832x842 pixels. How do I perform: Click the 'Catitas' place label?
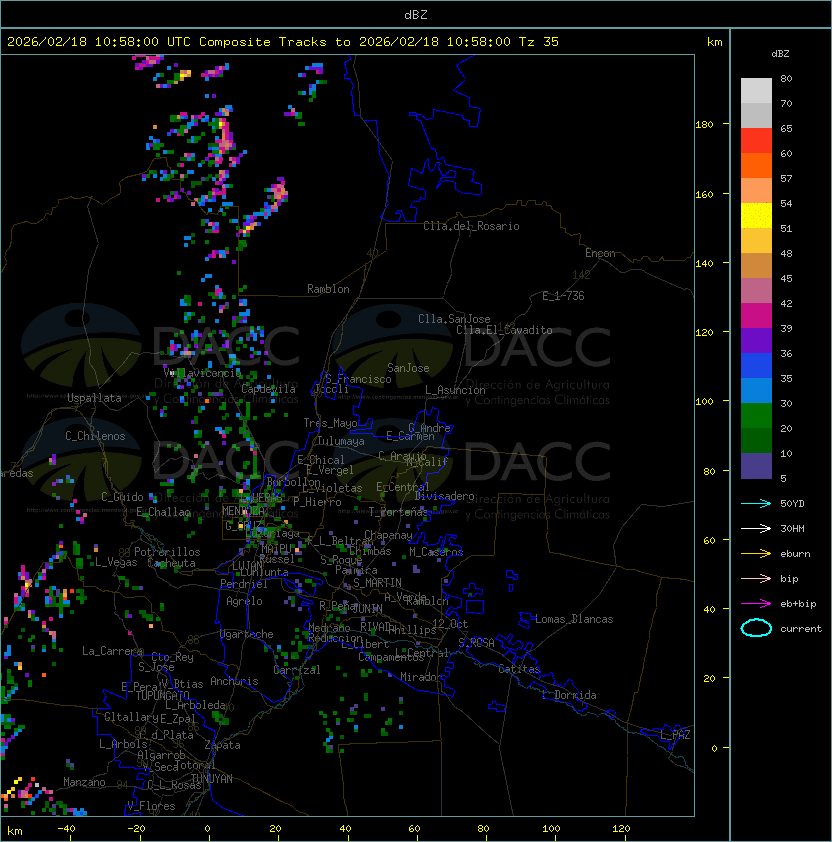coord(519,669)
